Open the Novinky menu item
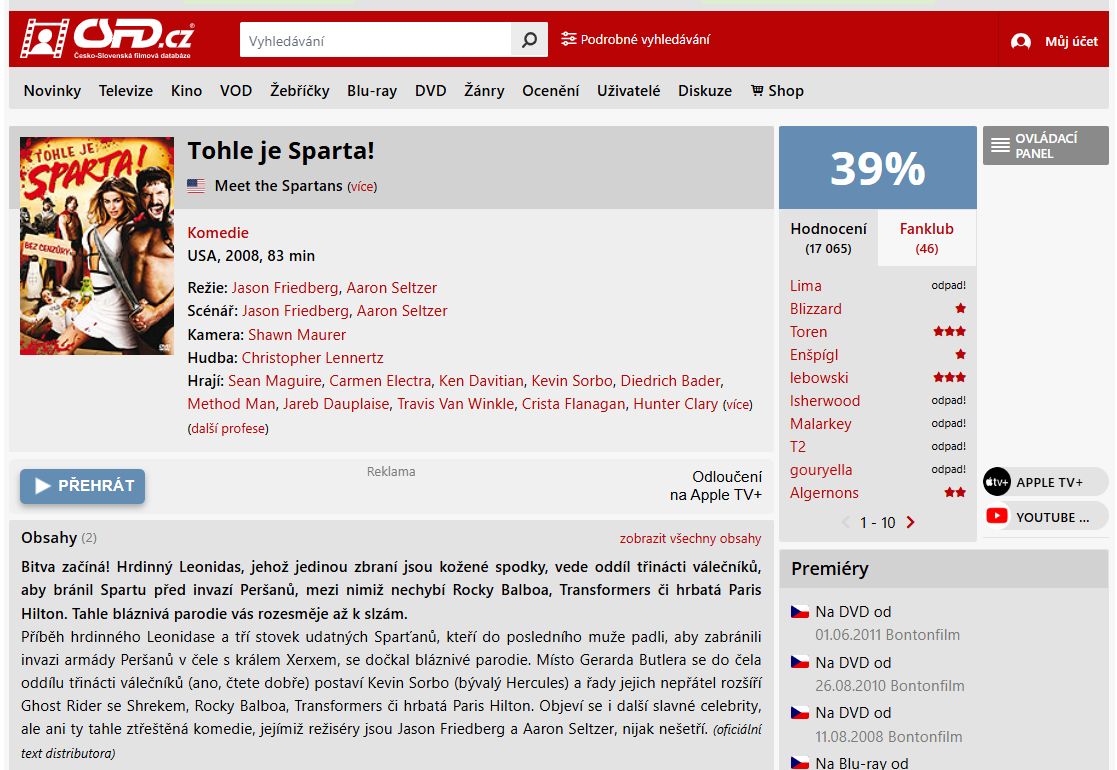This screenshot has width=1117, height=770. [52, 90]
